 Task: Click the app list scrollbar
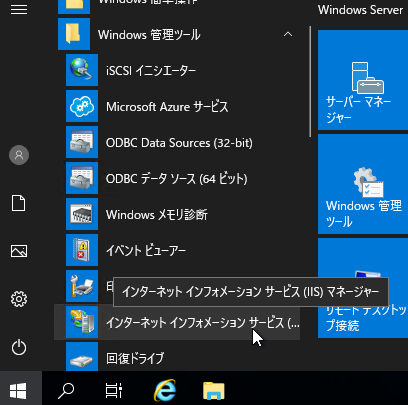pos(310,82)
